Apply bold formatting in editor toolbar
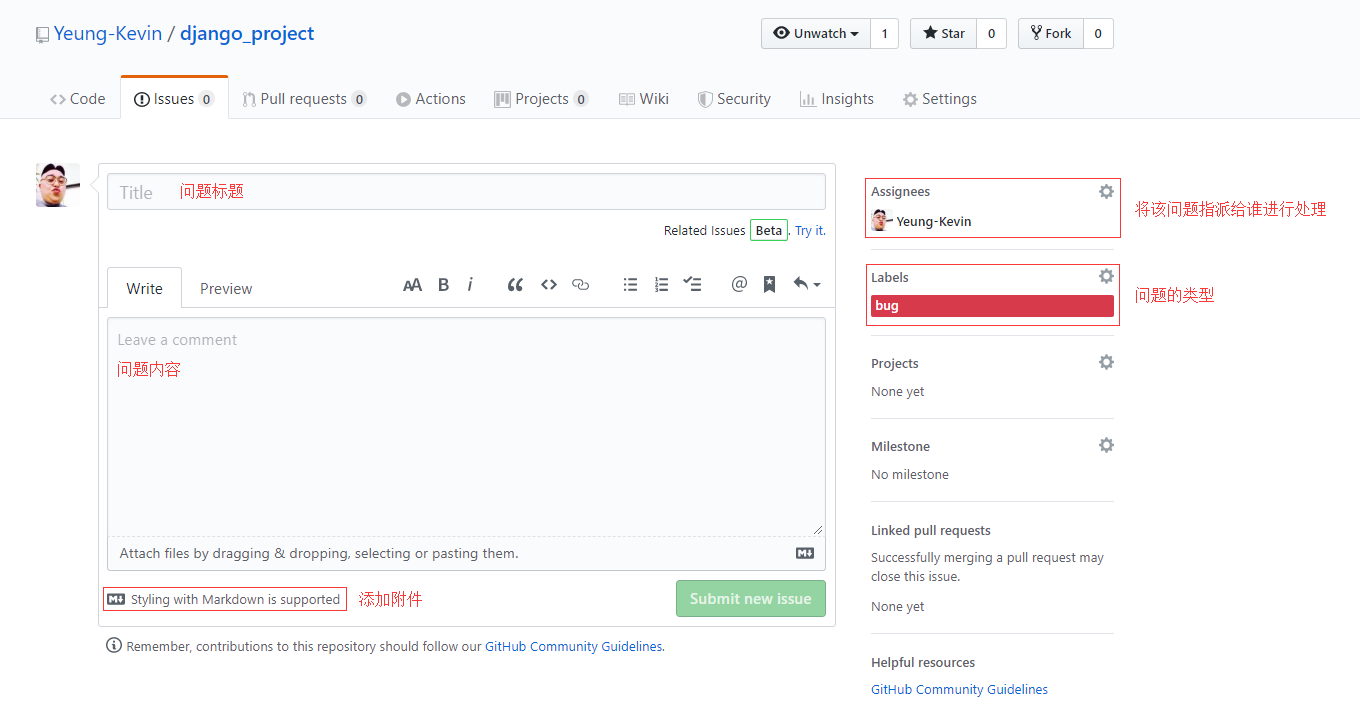The height and width of the screenshot is (717, 1360). point(443,285)
